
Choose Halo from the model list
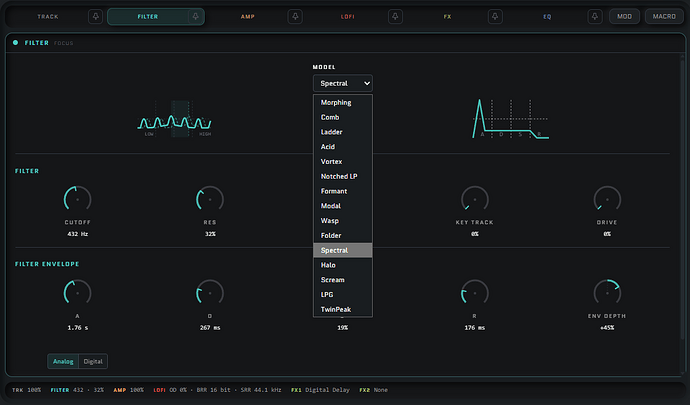click(343, 265)
